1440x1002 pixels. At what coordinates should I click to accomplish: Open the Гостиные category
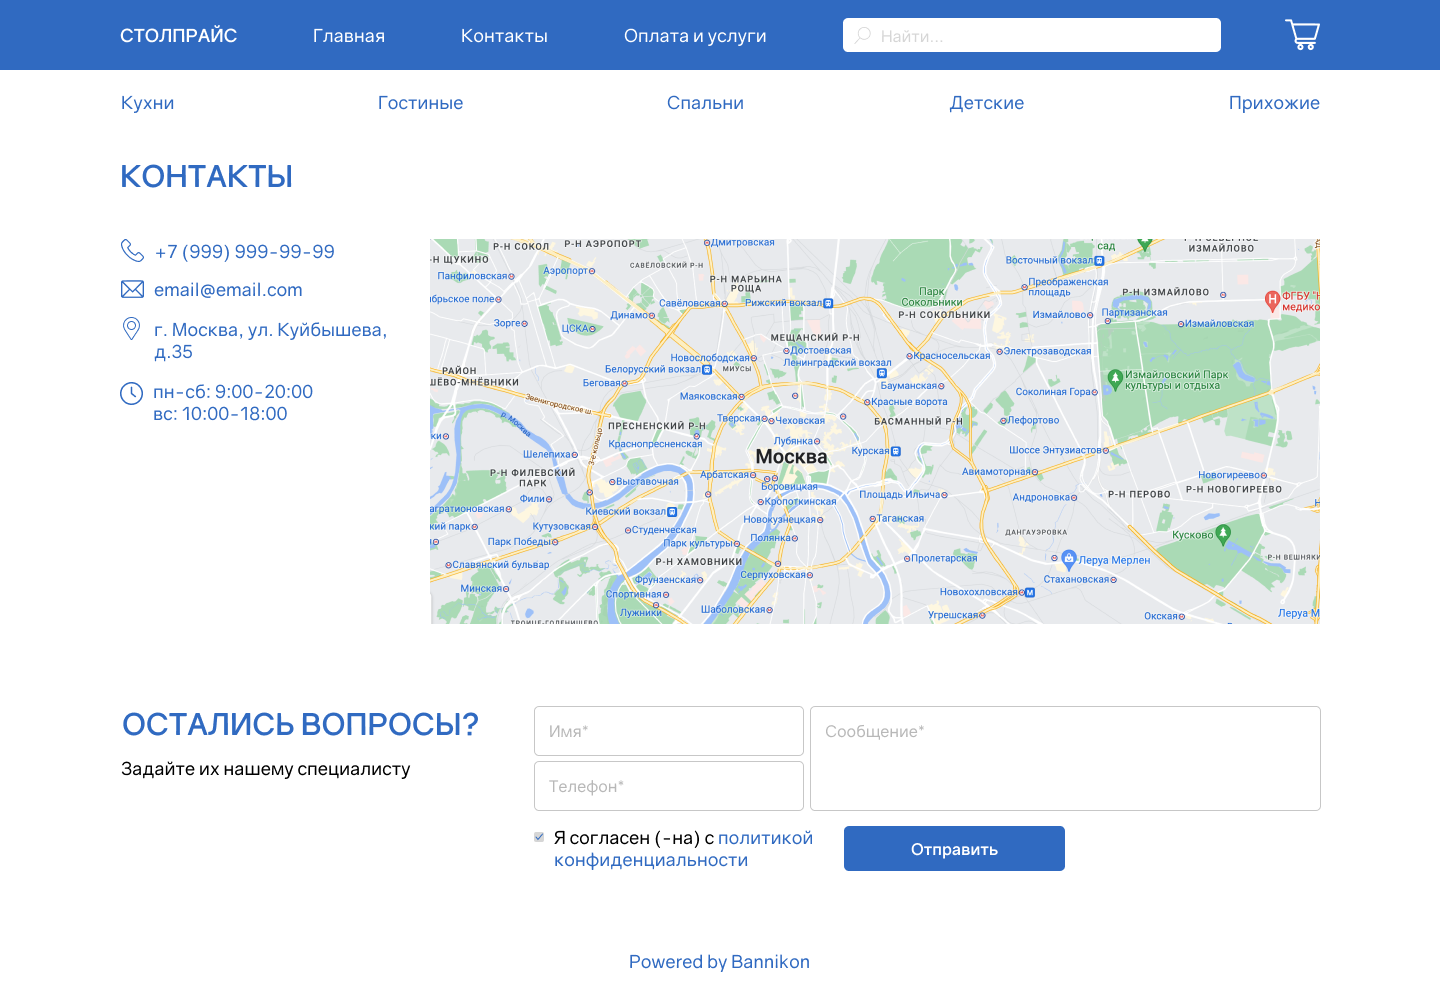420,103
